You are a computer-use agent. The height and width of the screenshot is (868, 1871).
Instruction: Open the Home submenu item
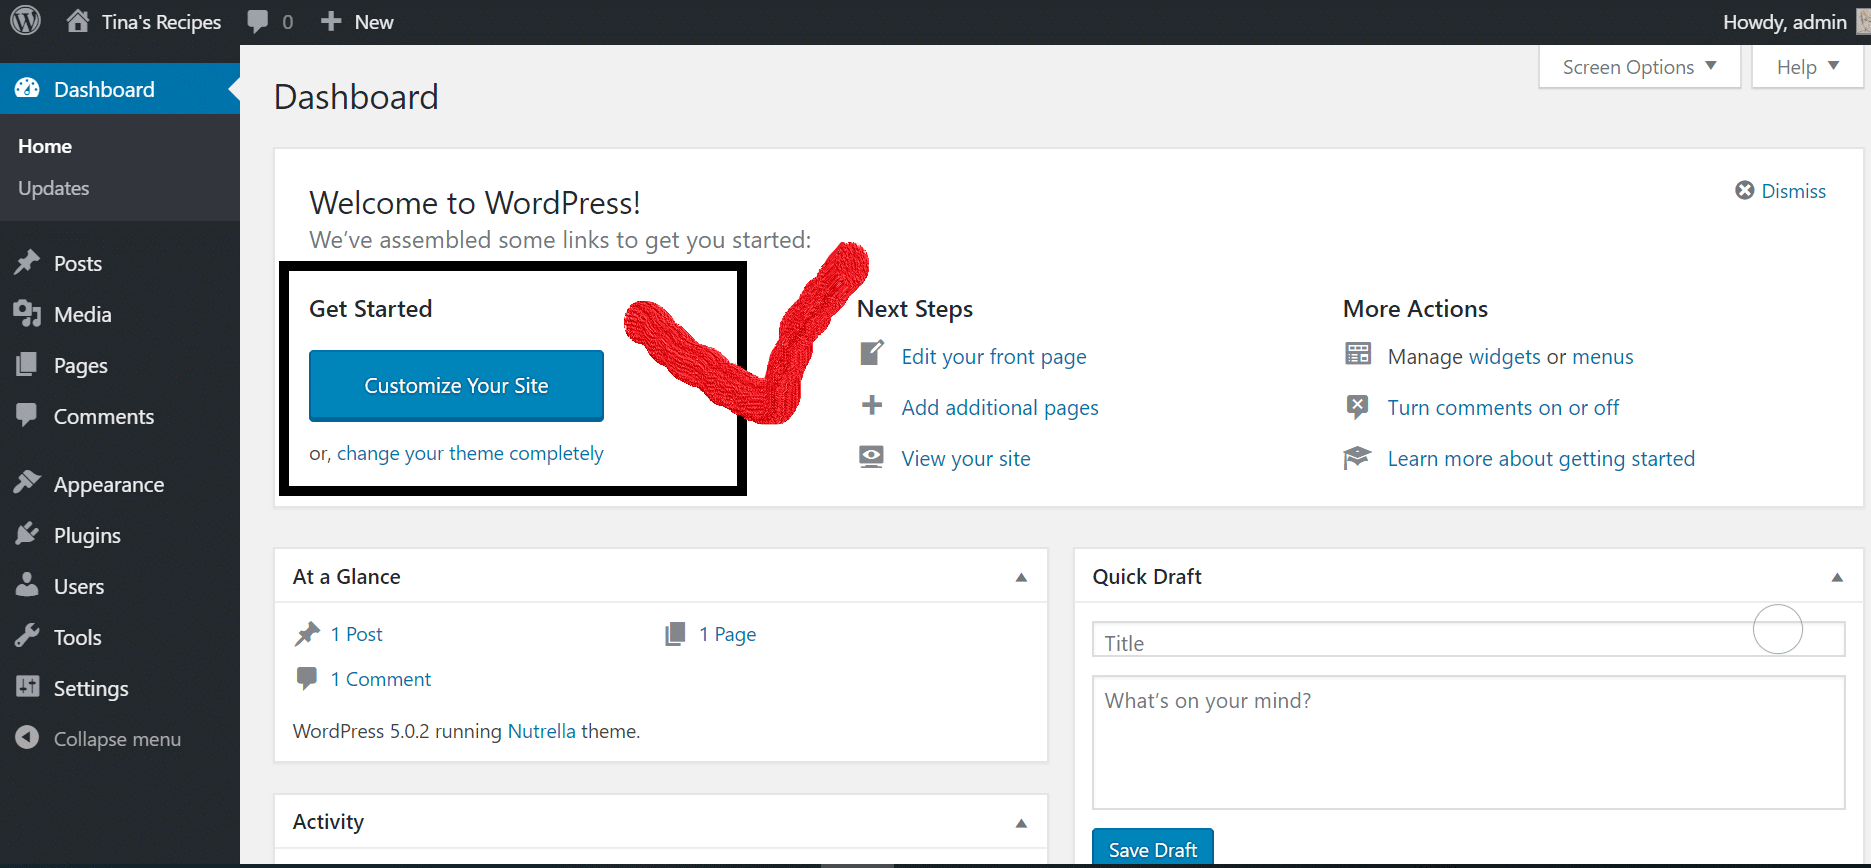click(x=45, y=146)
